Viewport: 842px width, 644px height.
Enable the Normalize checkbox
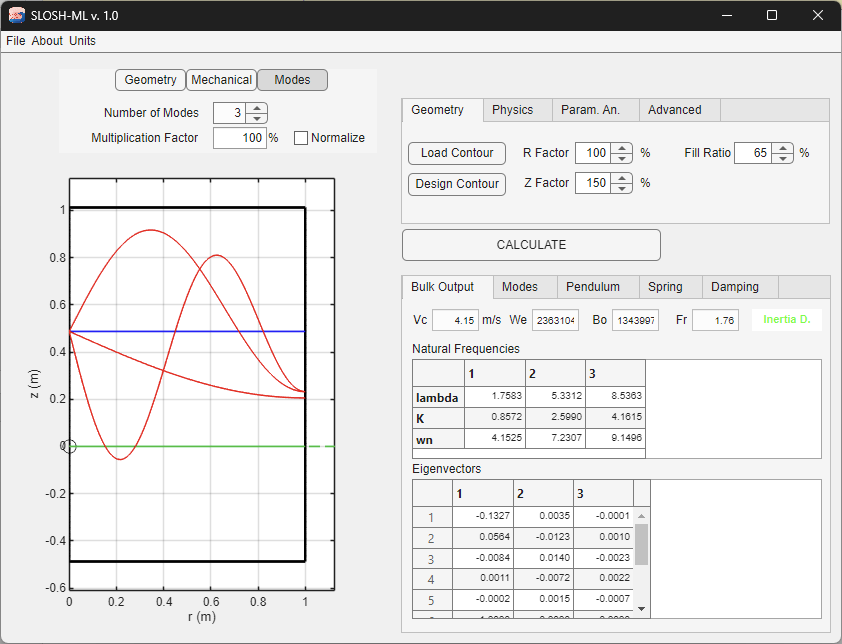coord(301,137)
